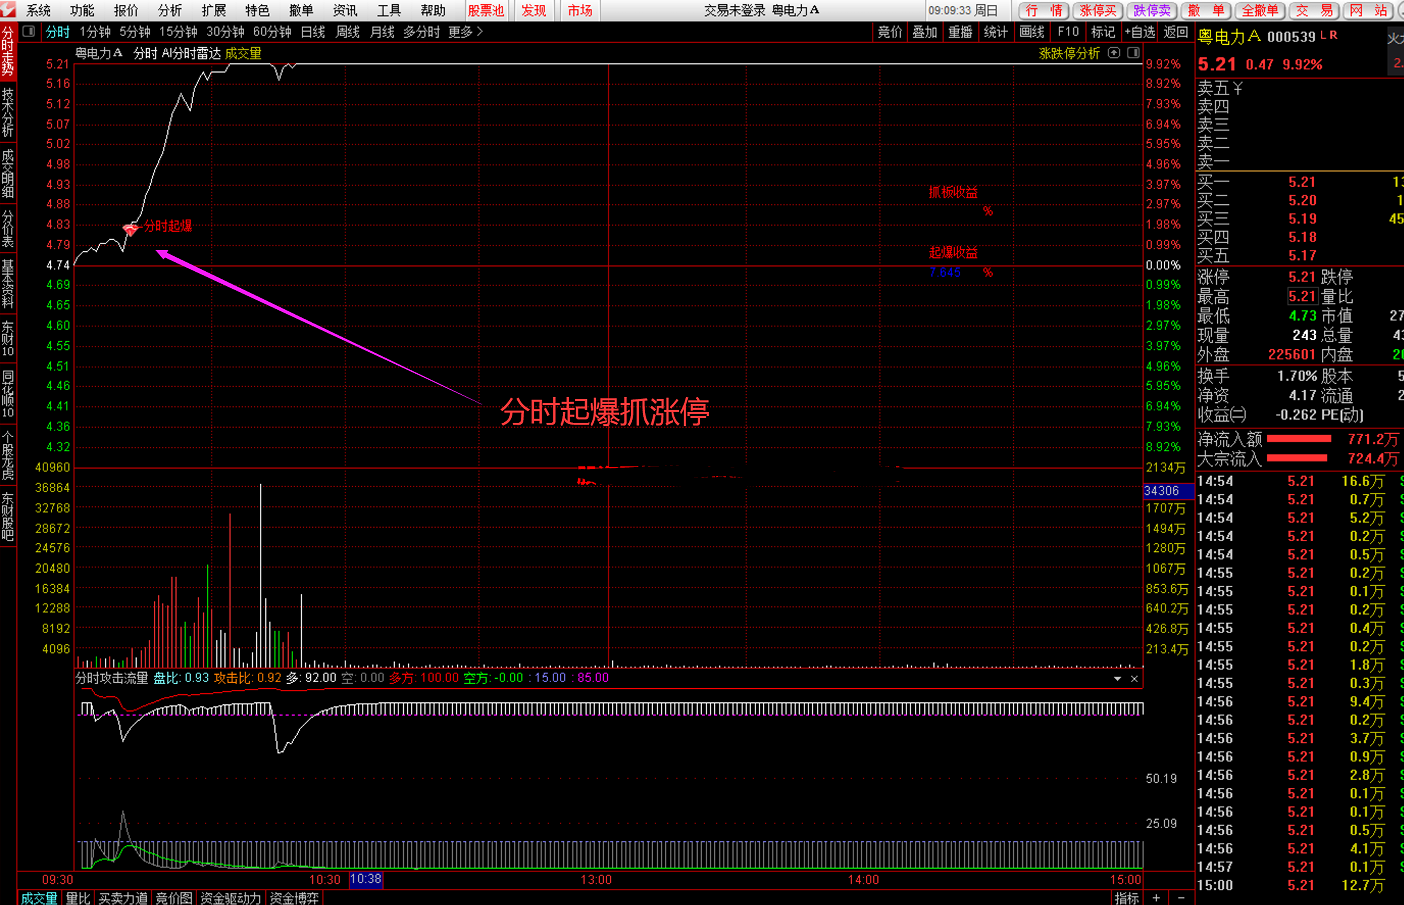Open the 分时攻击流量 panel dropdown arrow

coord(1117,679)
